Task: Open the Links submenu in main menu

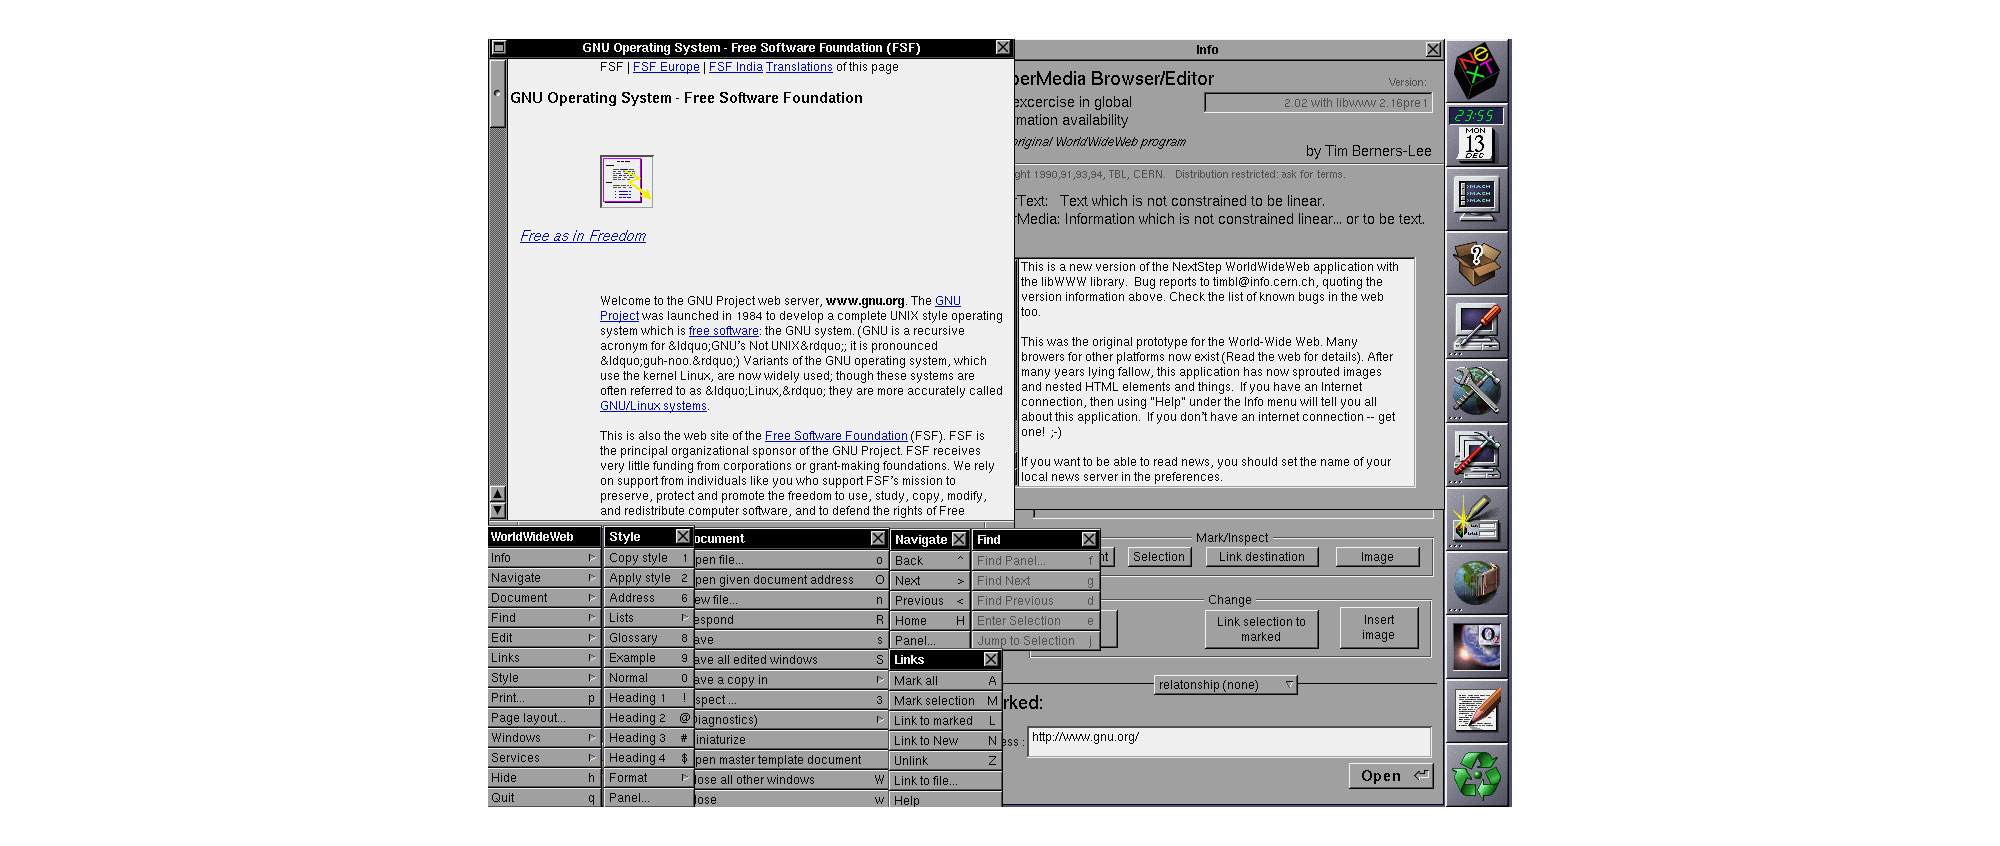Action: click(544, 658)
